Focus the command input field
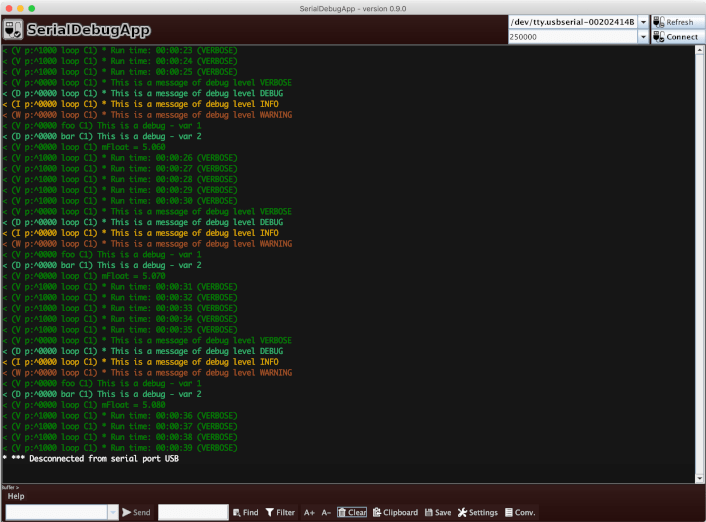This screenshot has height=522, width=706. (54, 512)
